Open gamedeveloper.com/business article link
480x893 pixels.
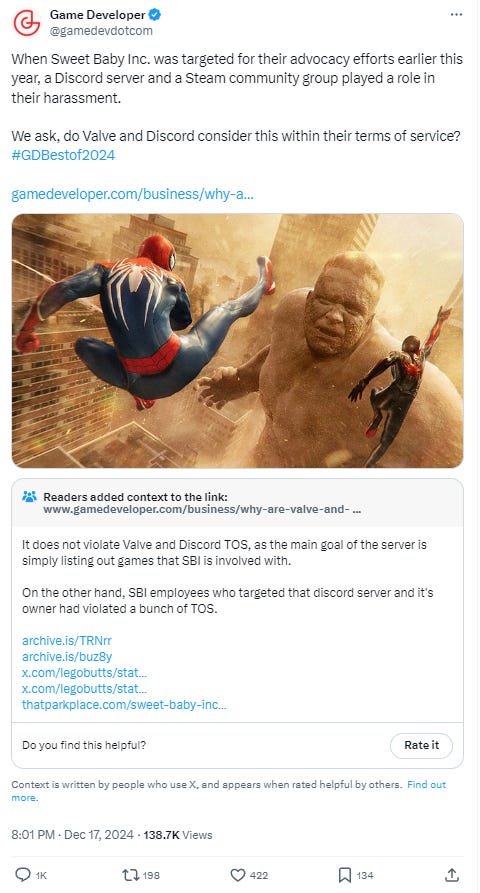click(x=132, y=194)
